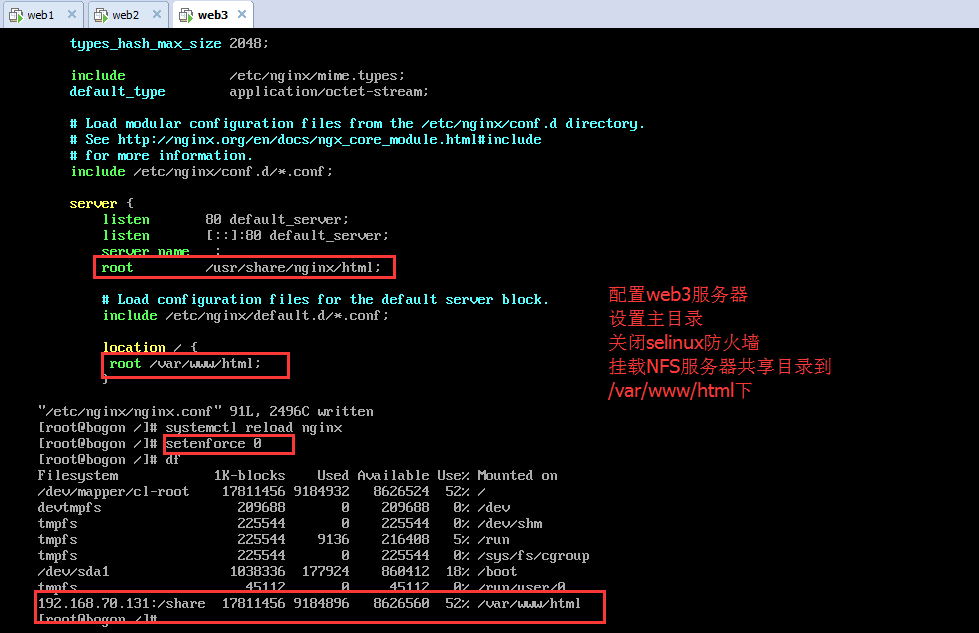Click the 'Mounted on' column header
Screen dimensions: 979x633
click(x=517, y=476)
